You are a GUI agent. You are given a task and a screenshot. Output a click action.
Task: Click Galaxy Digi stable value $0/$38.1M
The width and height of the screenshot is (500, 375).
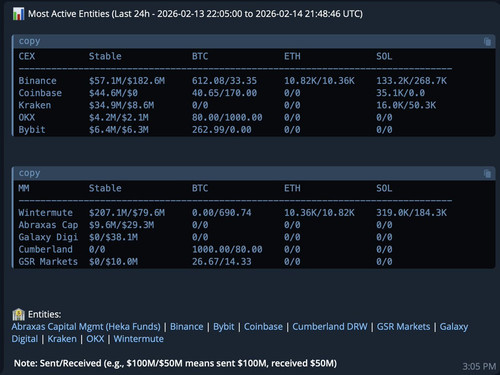point(113,237)
